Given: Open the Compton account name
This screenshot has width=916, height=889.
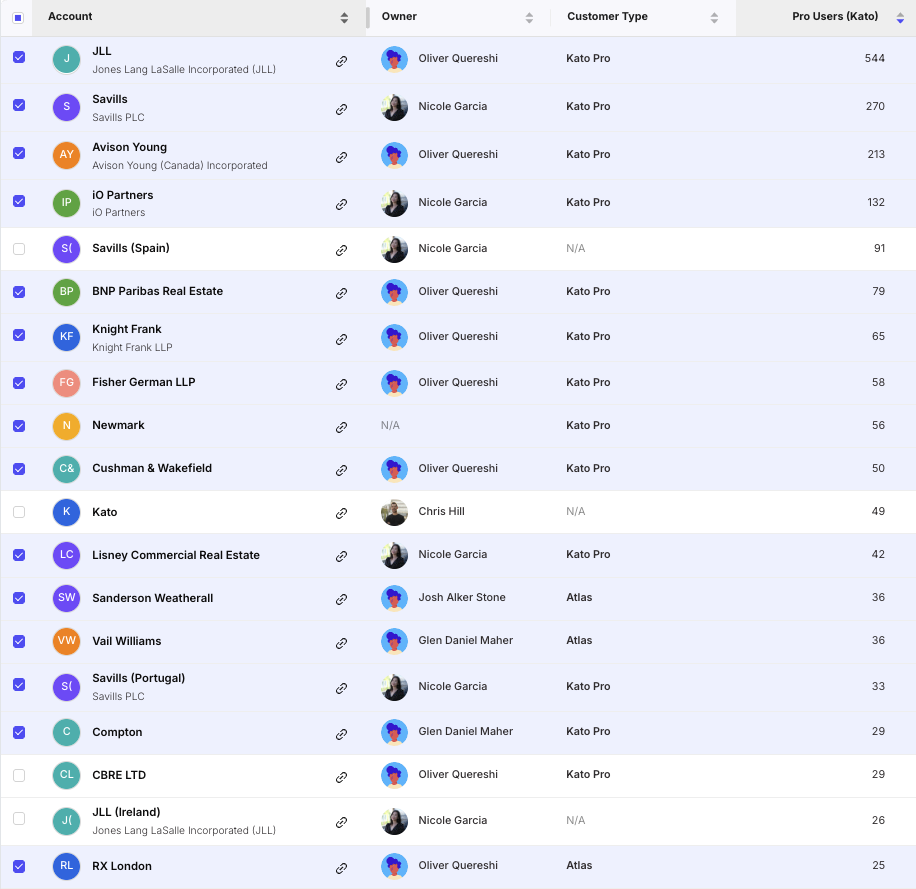Looking at the screenshot, I should pos(117,732).
